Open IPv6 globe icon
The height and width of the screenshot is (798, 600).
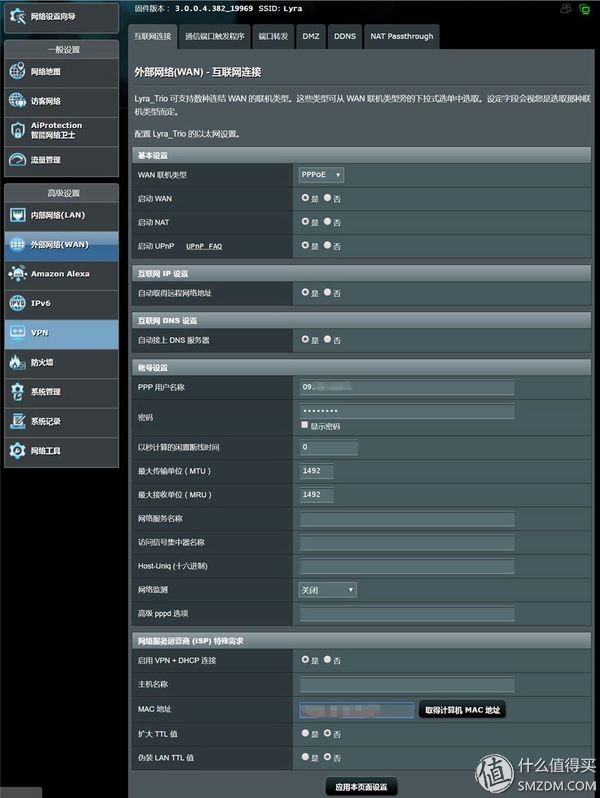[17, 303]
